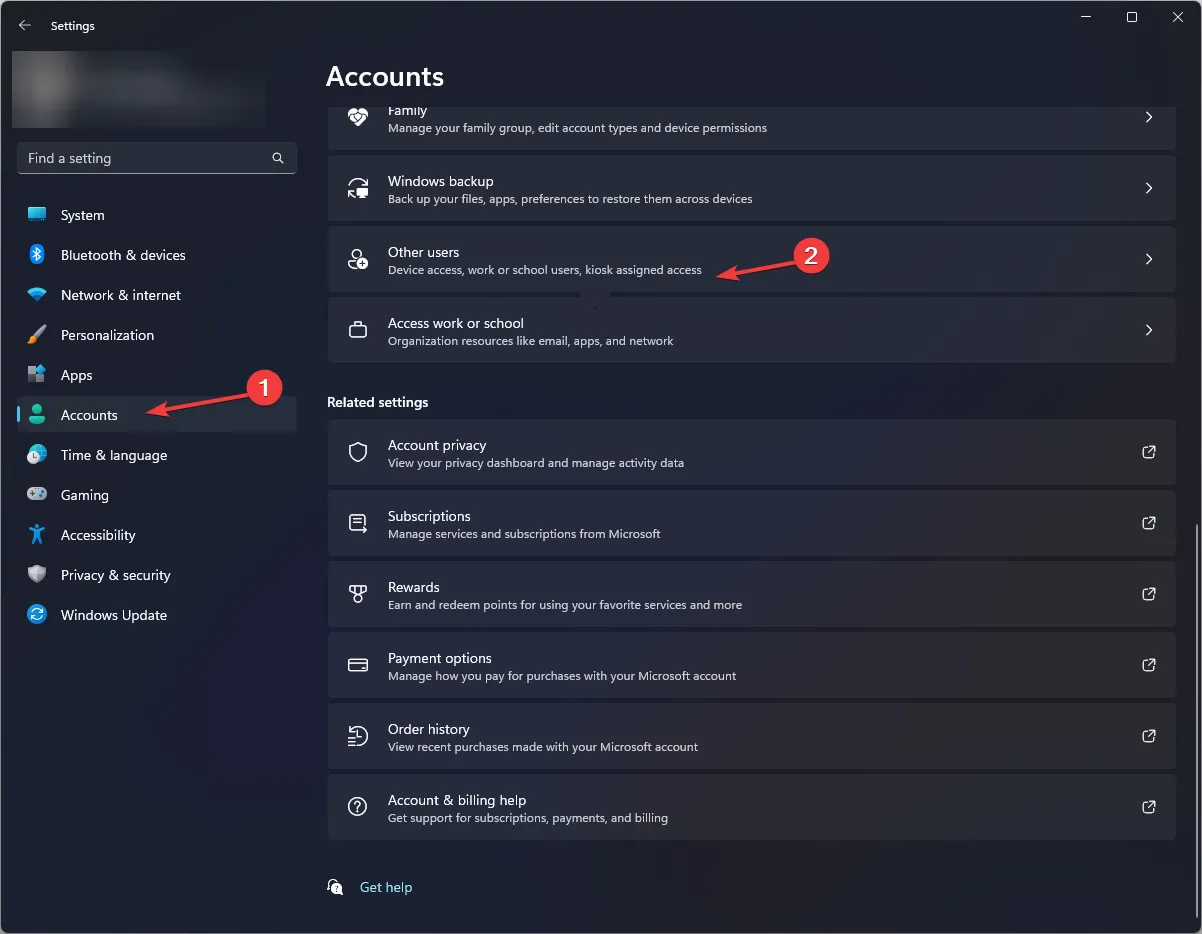Open Rewards external link icon

click(1149, 594)
